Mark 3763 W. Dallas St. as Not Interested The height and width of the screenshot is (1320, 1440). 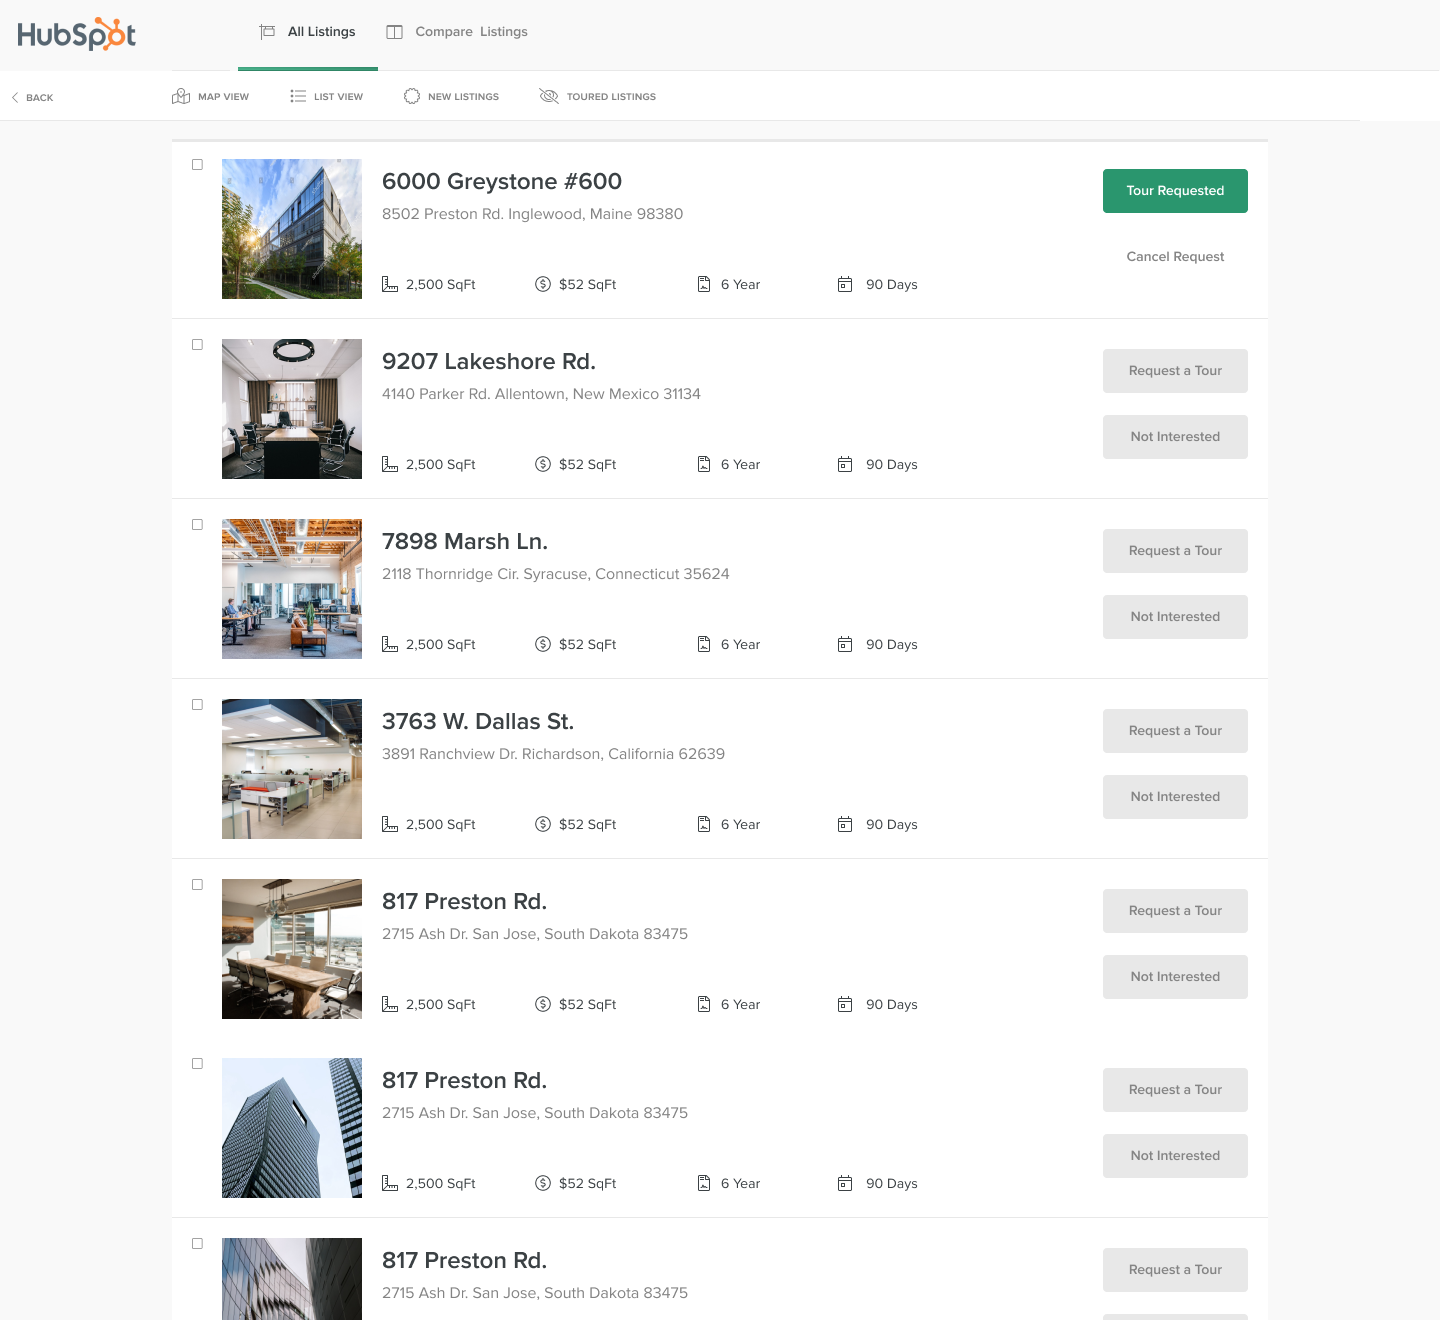[x=1175, y=797]
